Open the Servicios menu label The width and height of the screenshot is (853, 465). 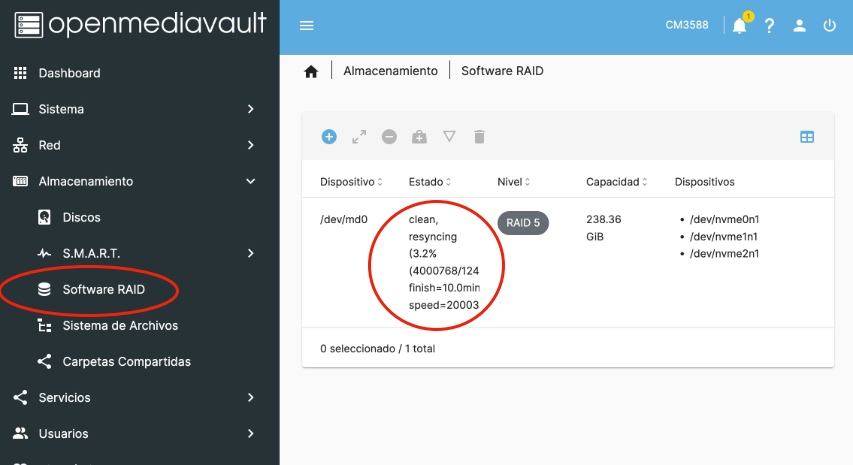coord(64,398)
